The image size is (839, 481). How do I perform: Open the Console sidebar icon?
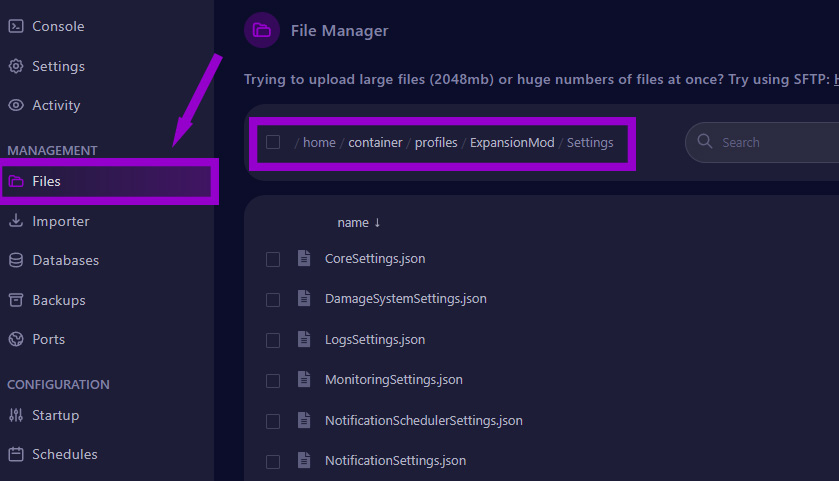coord(15,27)
